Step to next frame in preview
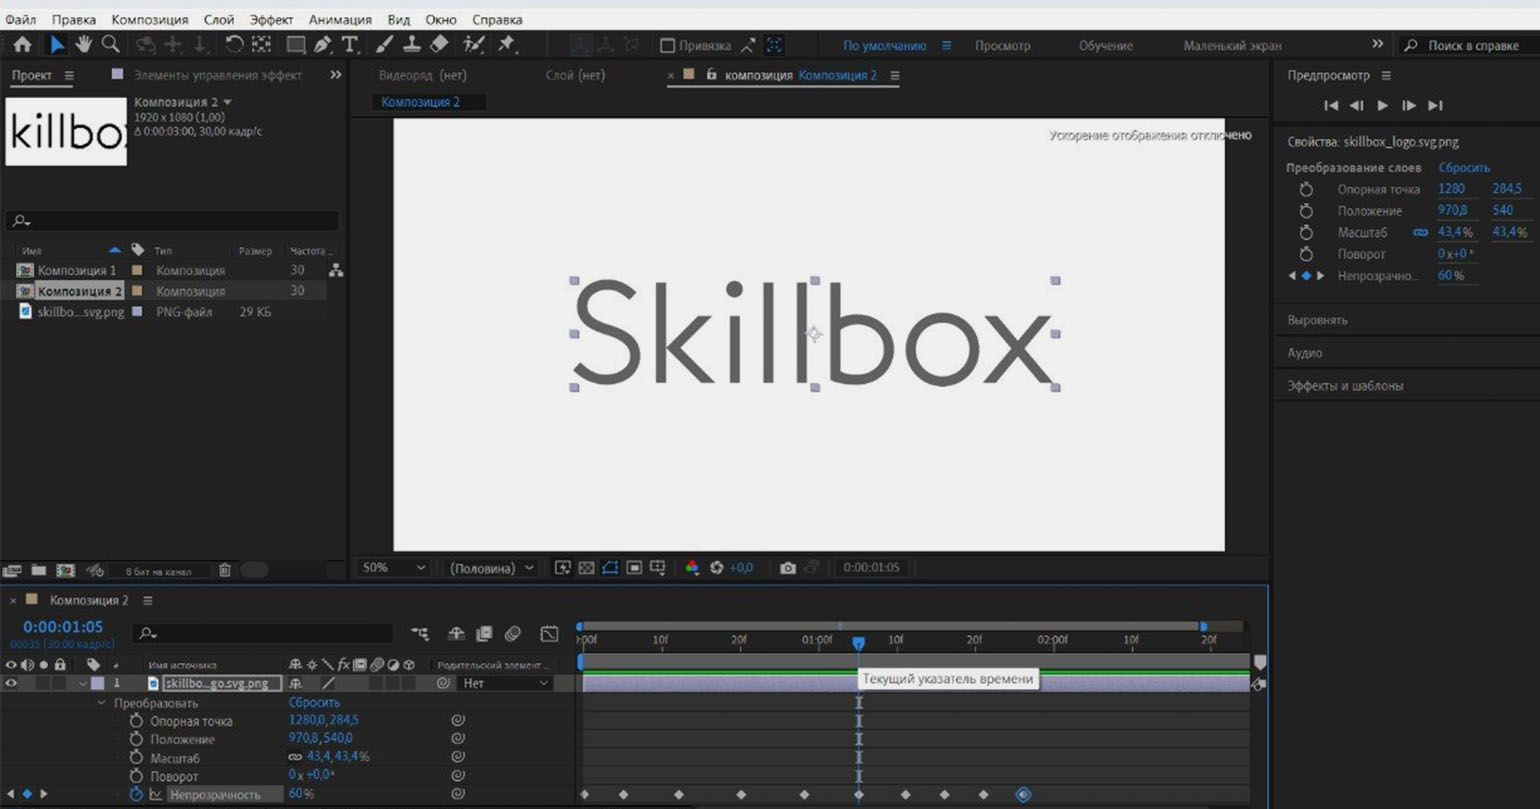The height and width of the screenshot is (809, 1540). click(x=1409, y=106)
